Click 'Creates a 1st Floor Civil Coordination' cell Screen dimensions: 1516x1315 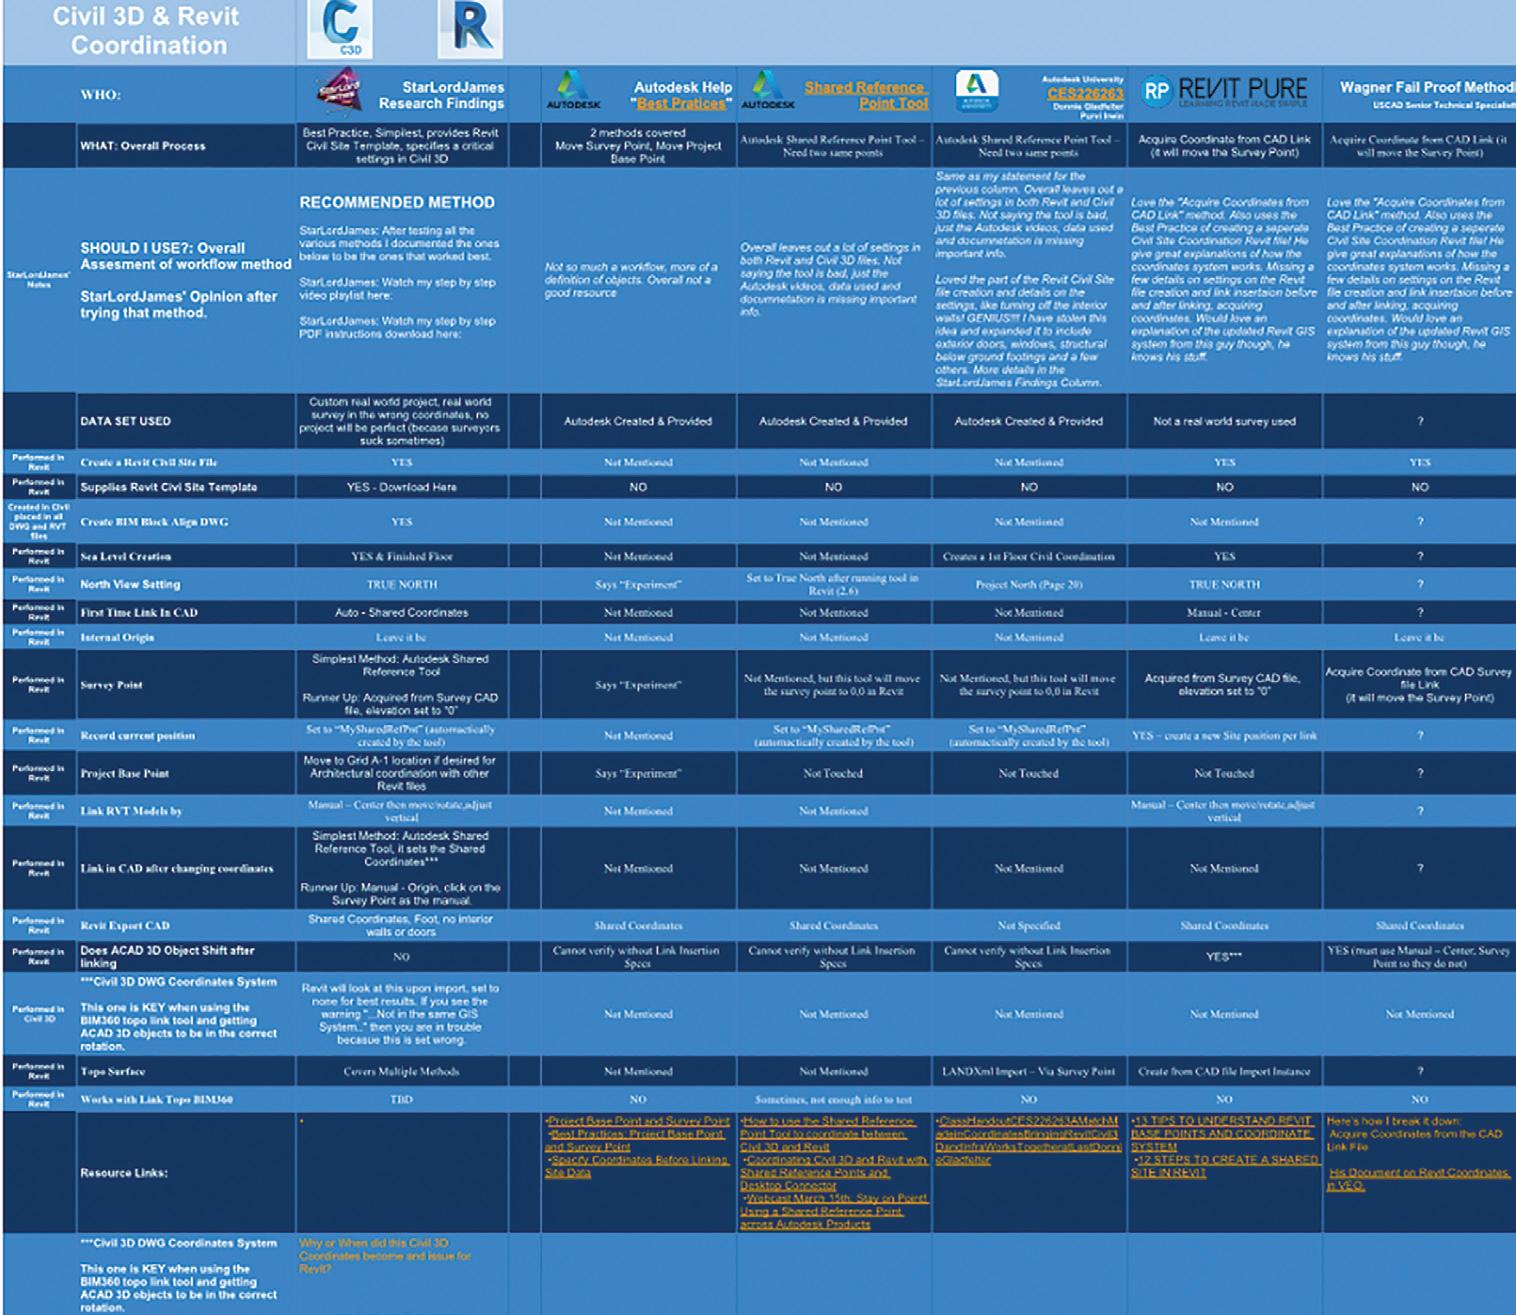point(1029,556)
